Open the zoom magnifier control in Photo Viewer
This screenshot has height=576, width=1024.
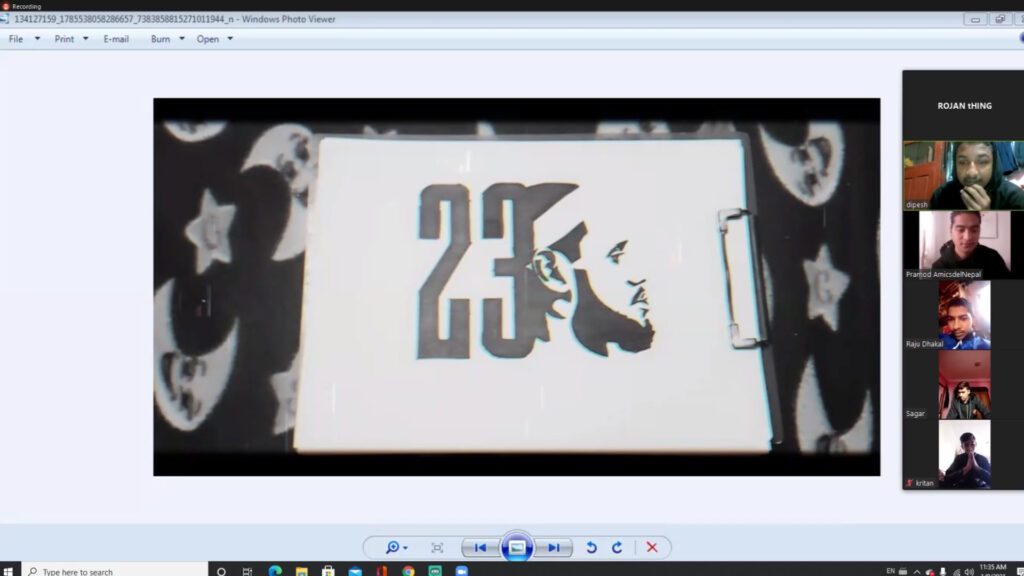(396, 547)
